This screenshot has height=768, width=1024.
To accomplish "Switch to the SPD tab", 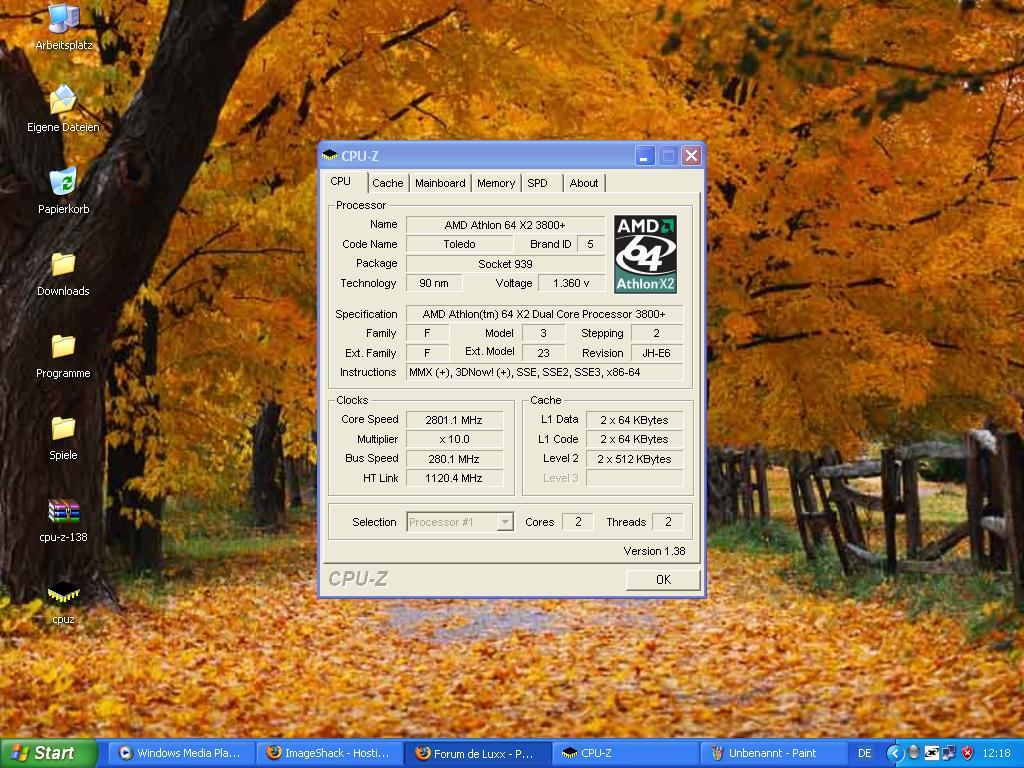I will click(x=537, y=184).
